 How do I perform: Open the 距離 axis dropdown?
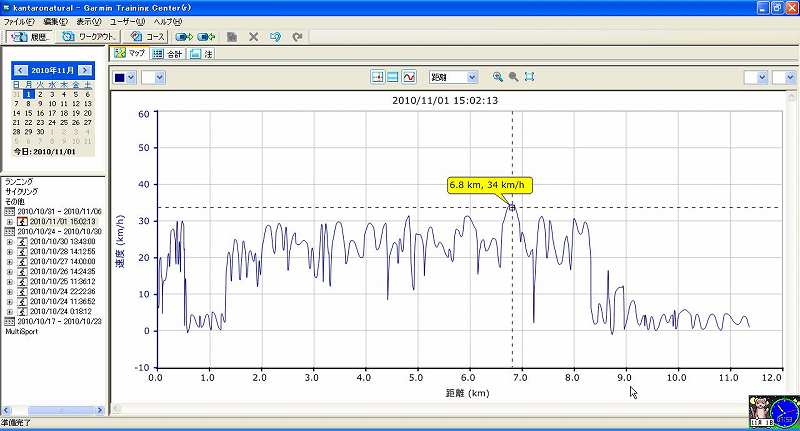tap(453, 77)
